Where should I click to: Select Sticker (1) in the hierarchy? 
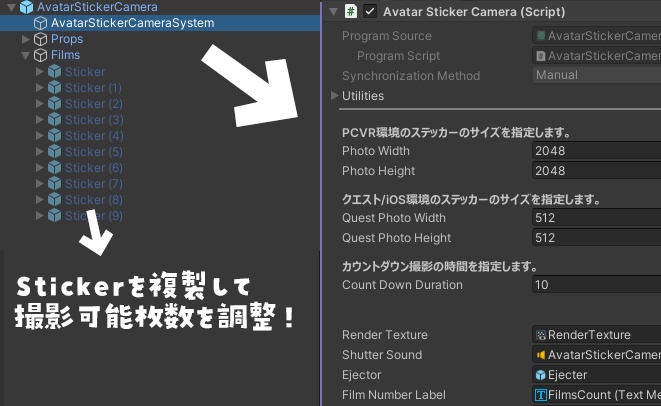(x=93, y=88)
